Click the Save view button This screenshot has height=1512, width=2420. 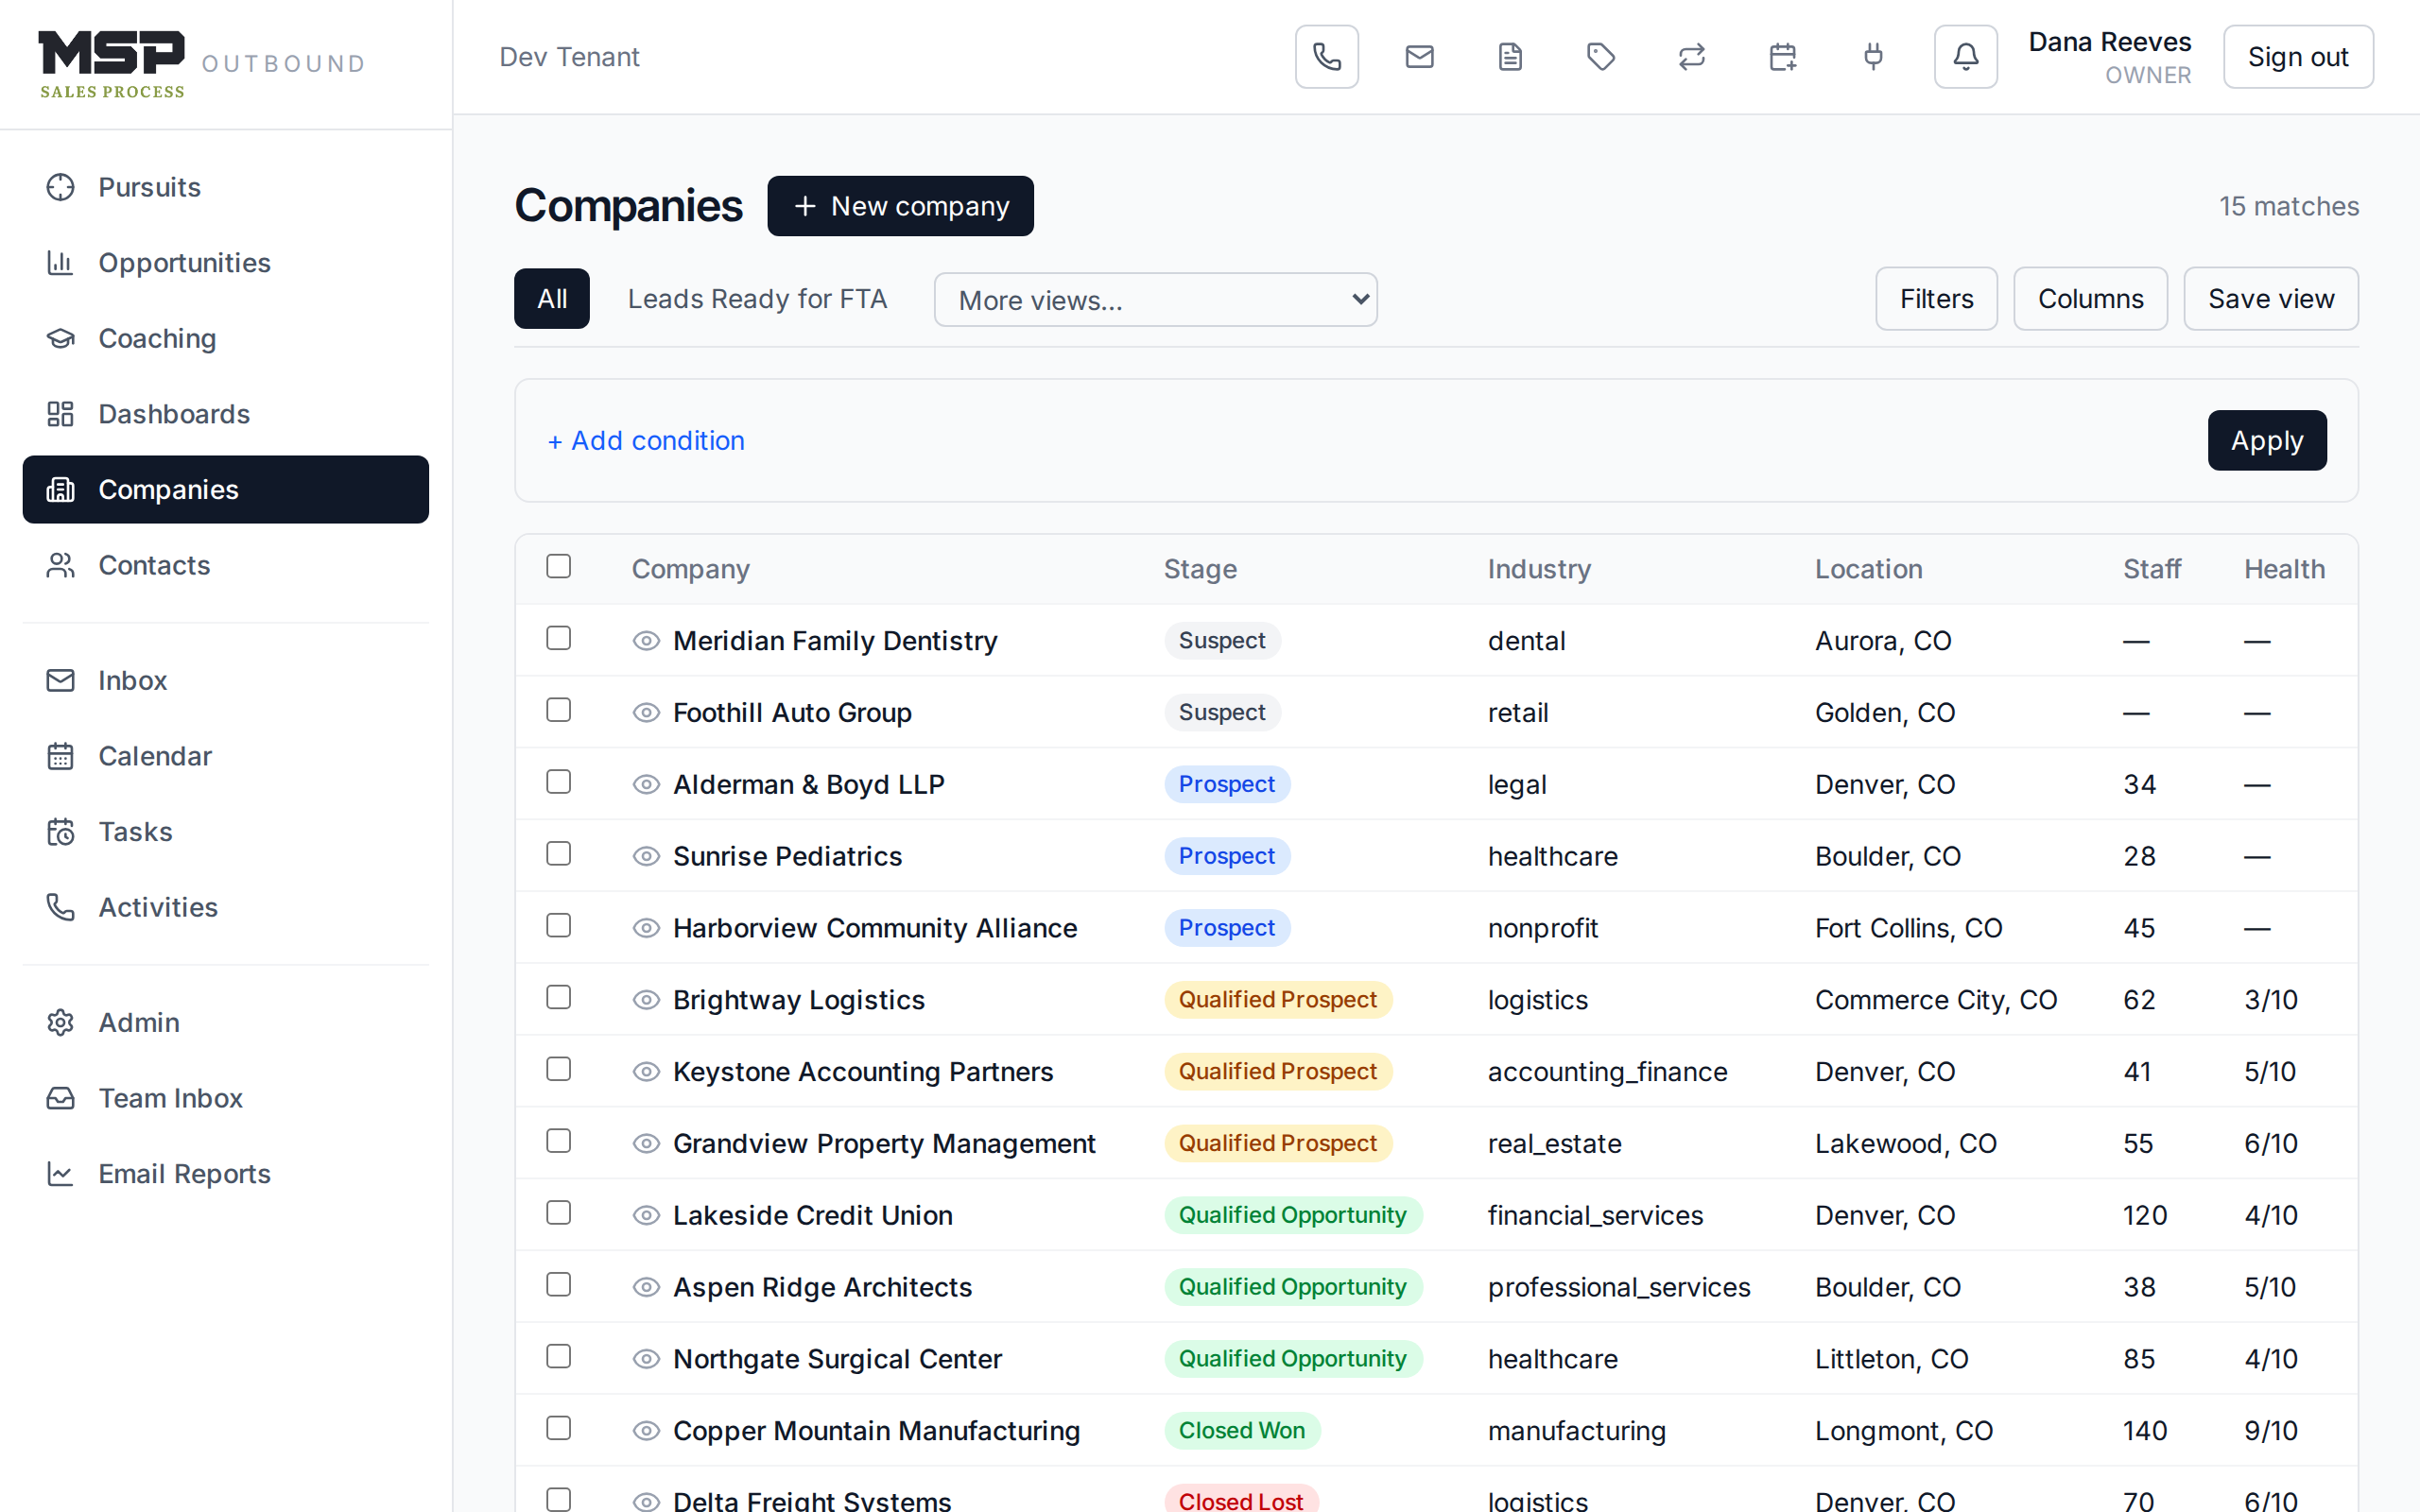pos(2271,299)
